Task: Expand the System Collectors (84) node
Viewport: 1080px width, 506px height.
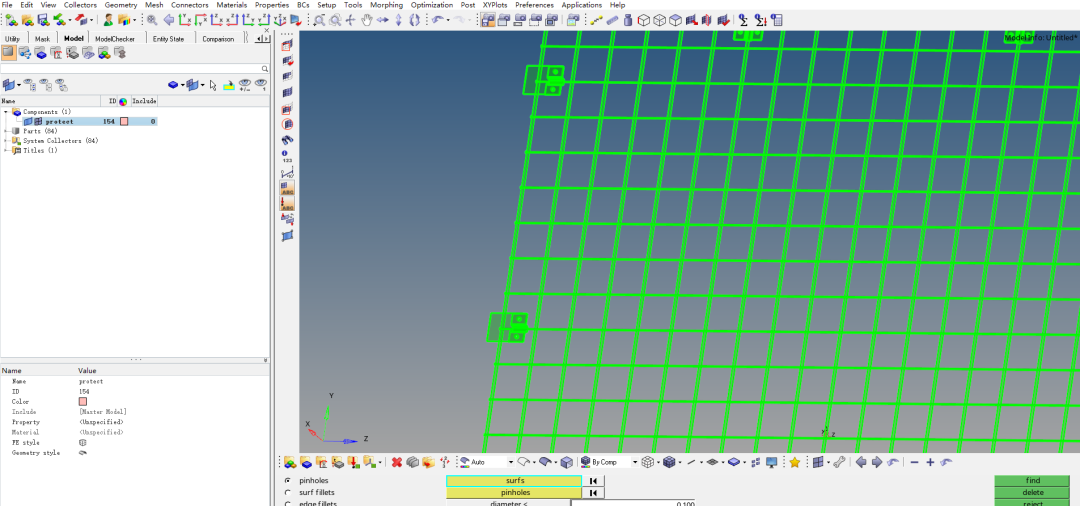Action: pos(6,141)
